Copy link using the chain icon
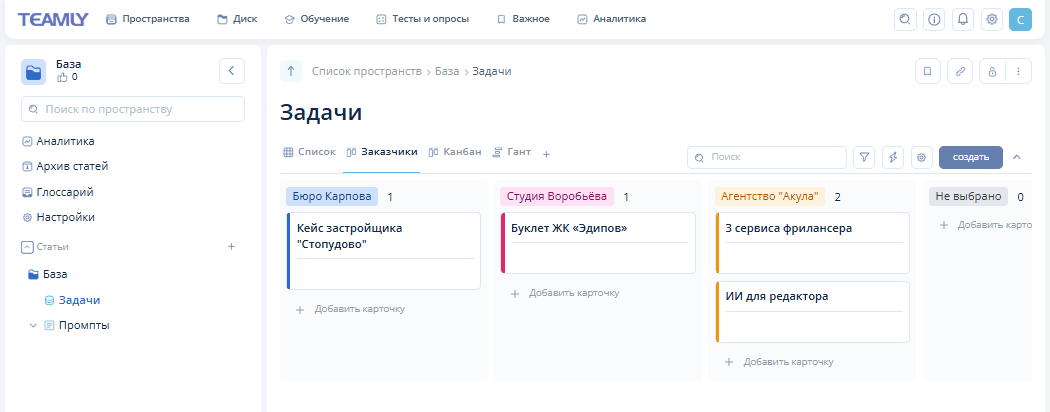This screenshot has width=1050, height=412. click(x=960, y=71)
